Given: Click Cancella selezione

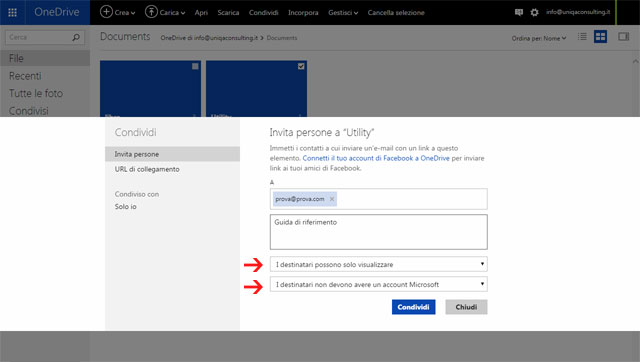Looking at the screenshot, I should [x=396, y=13].
